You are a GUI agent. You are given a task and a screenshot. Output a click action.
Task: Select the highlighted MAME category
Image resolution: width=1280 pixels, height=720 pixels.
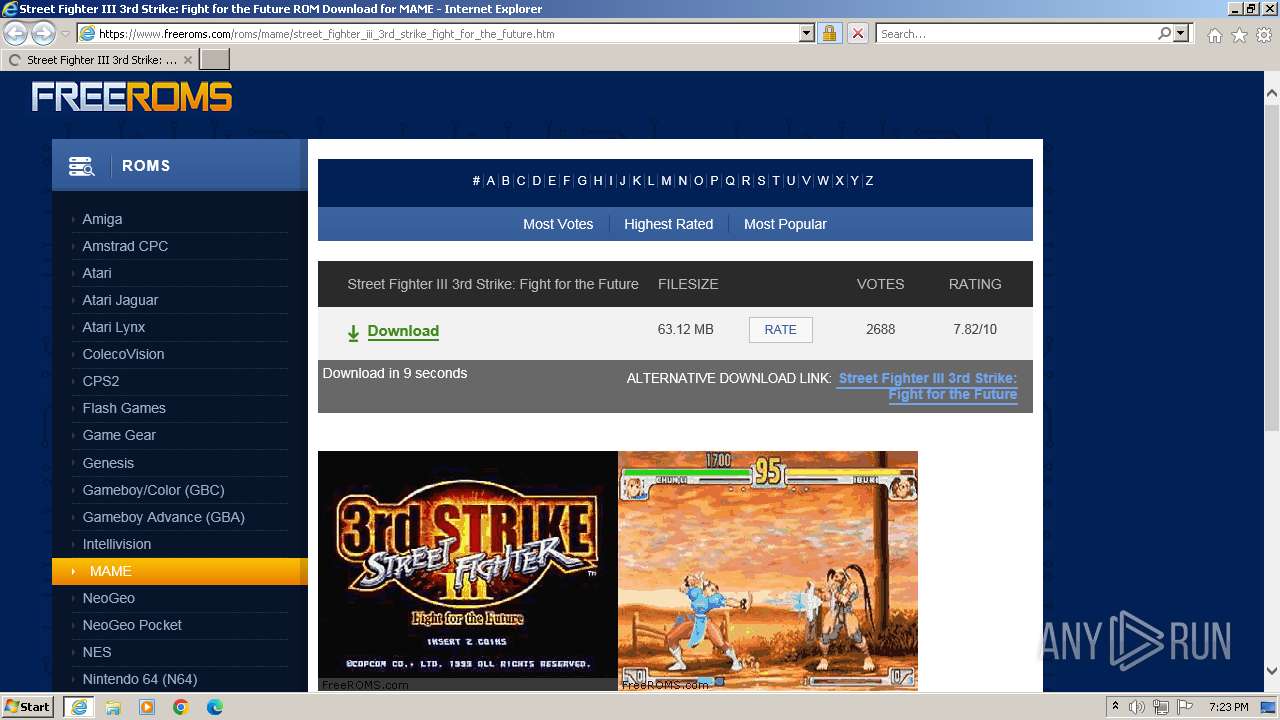pyautogui.click(x=180, y=571)
